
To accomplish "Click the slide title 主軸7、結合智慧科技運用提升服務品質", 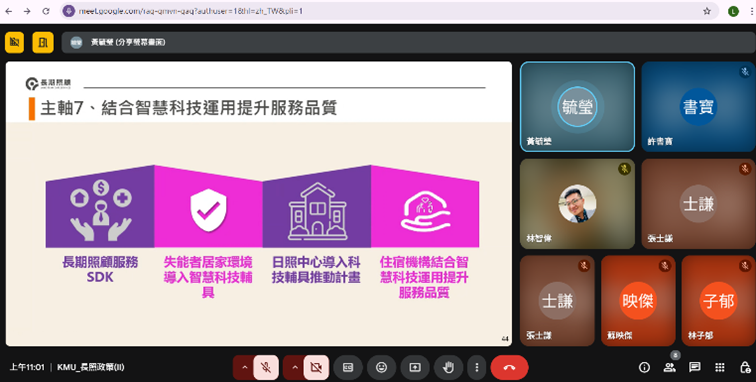I will [189, 108].
